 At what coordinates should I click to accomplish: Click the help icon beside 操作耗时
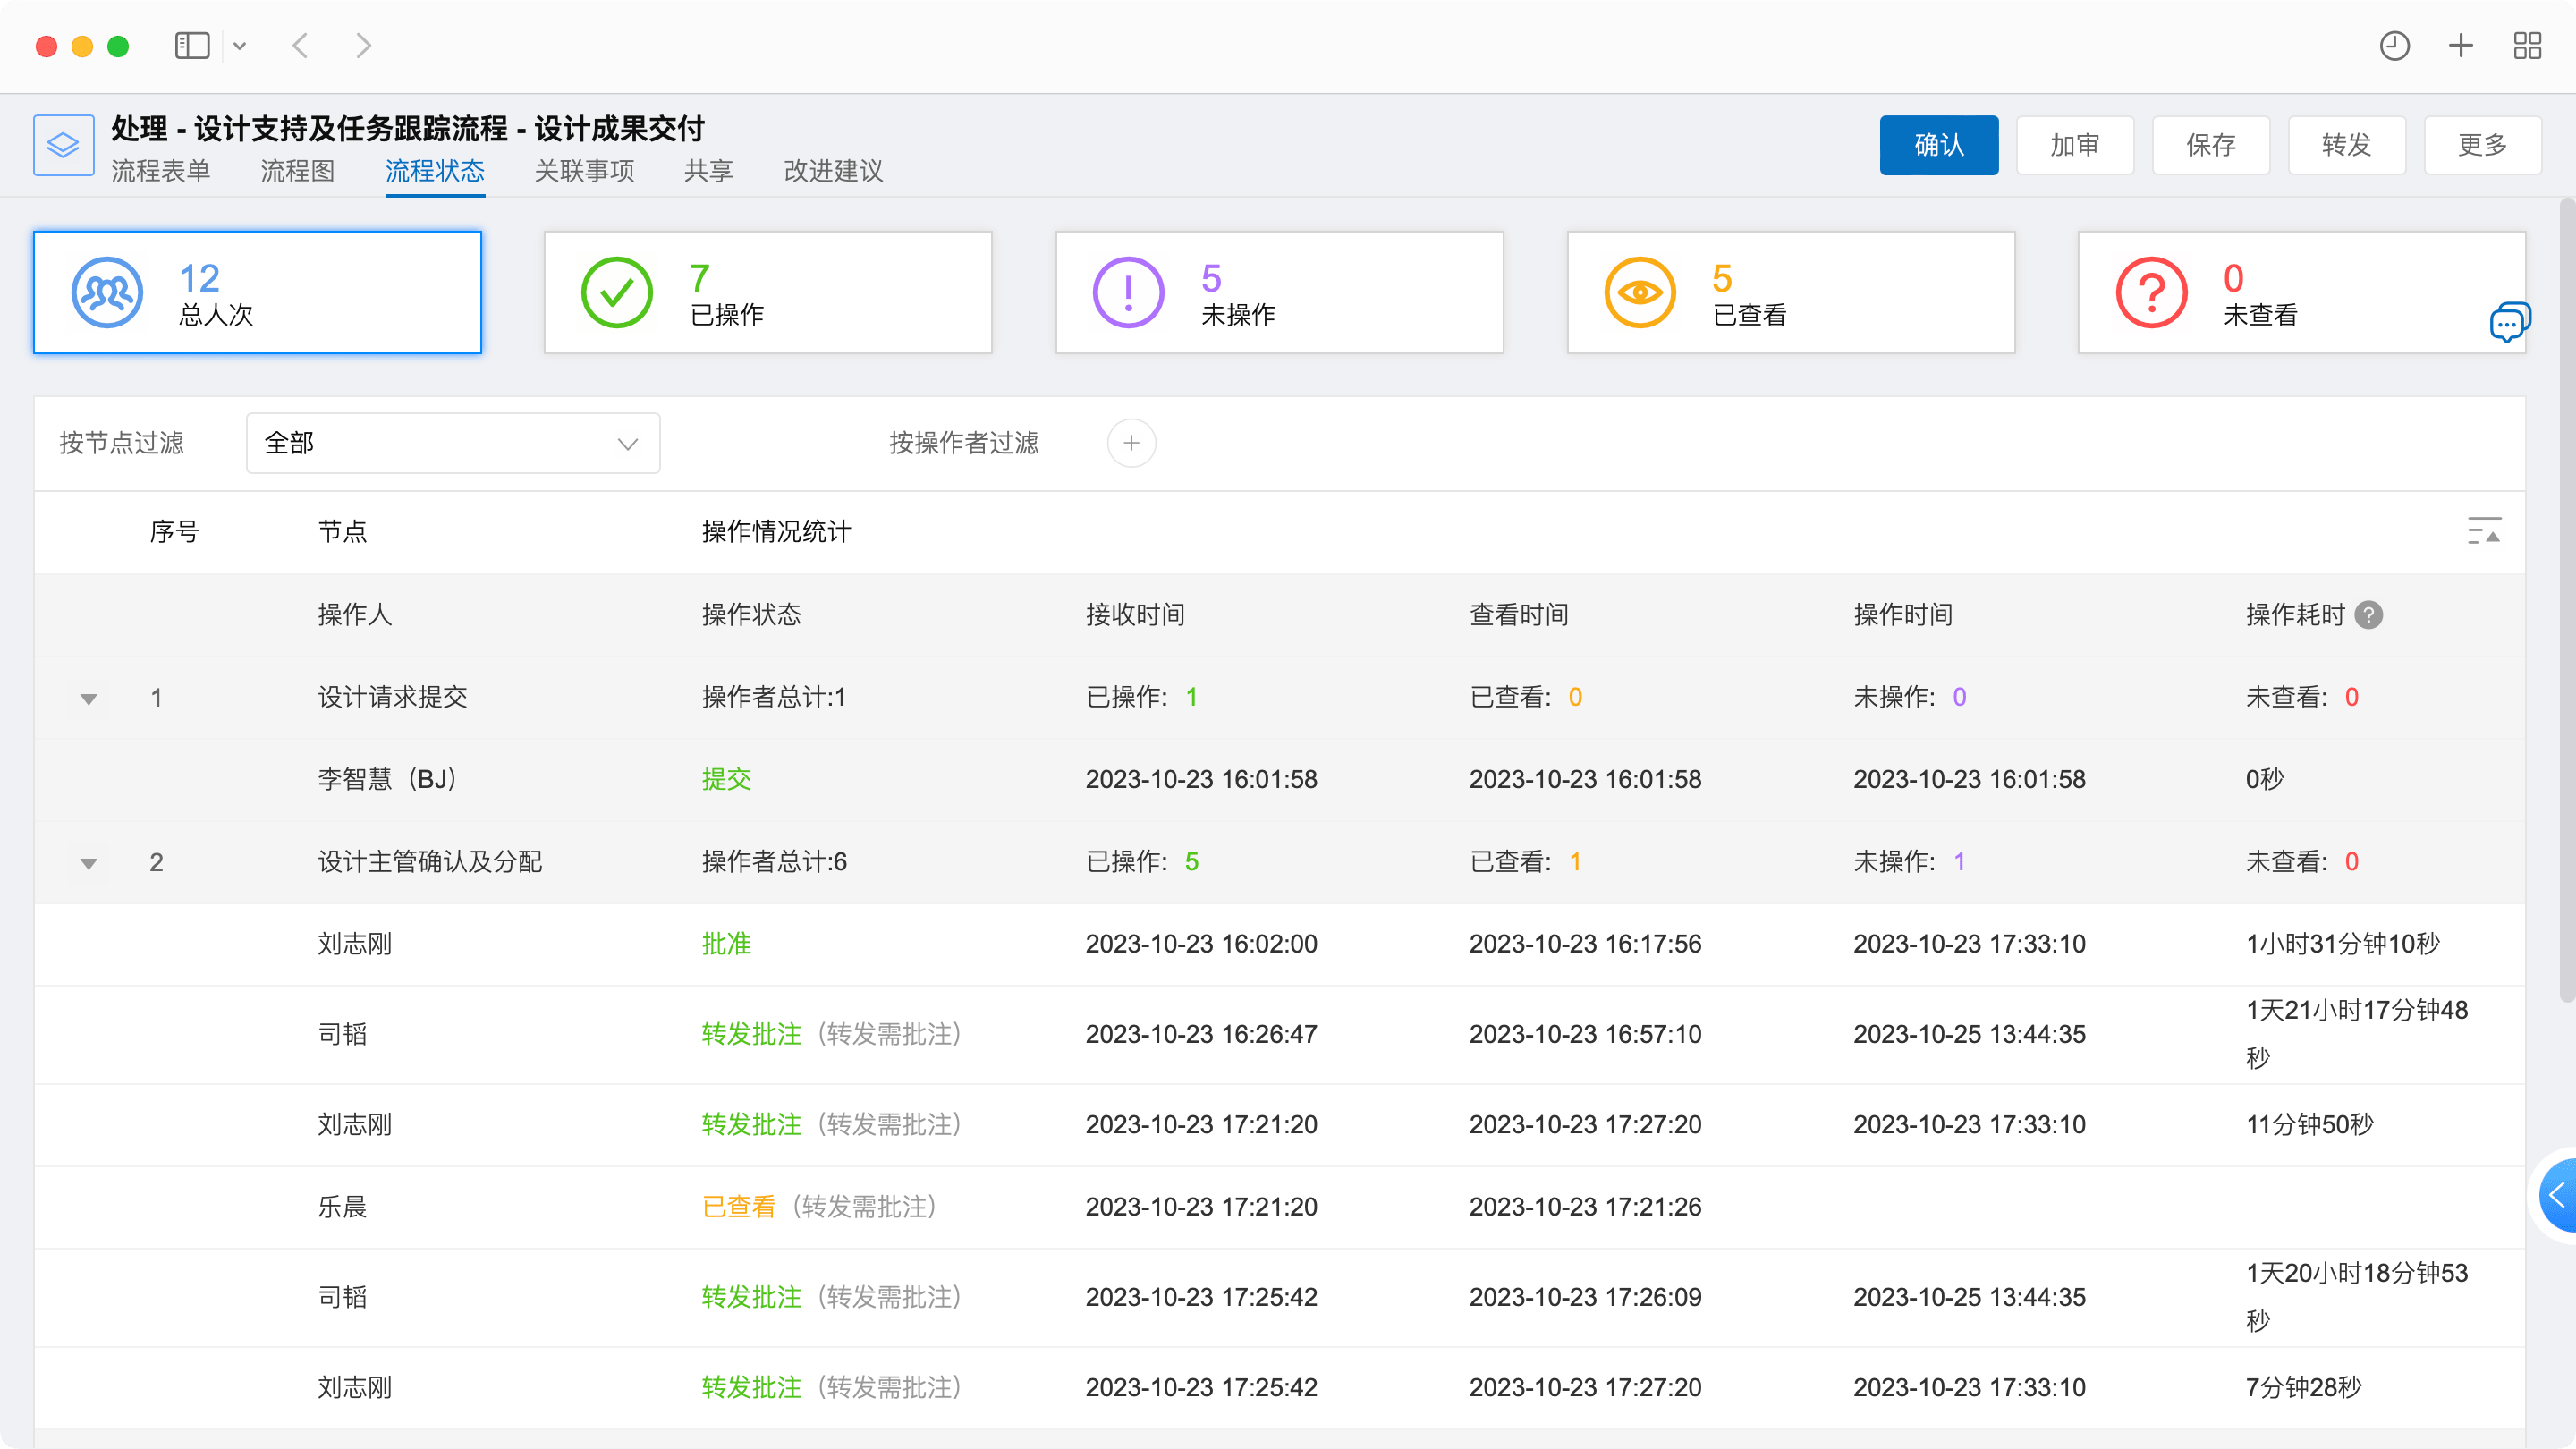click(x=2368, y=615)
